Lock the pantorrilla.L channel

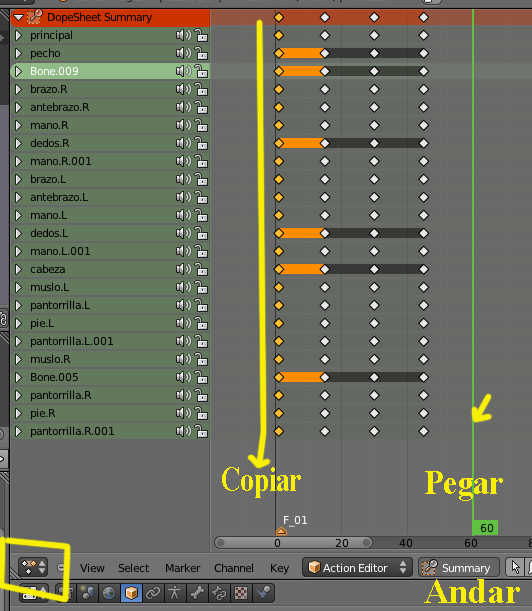point(201,305)
